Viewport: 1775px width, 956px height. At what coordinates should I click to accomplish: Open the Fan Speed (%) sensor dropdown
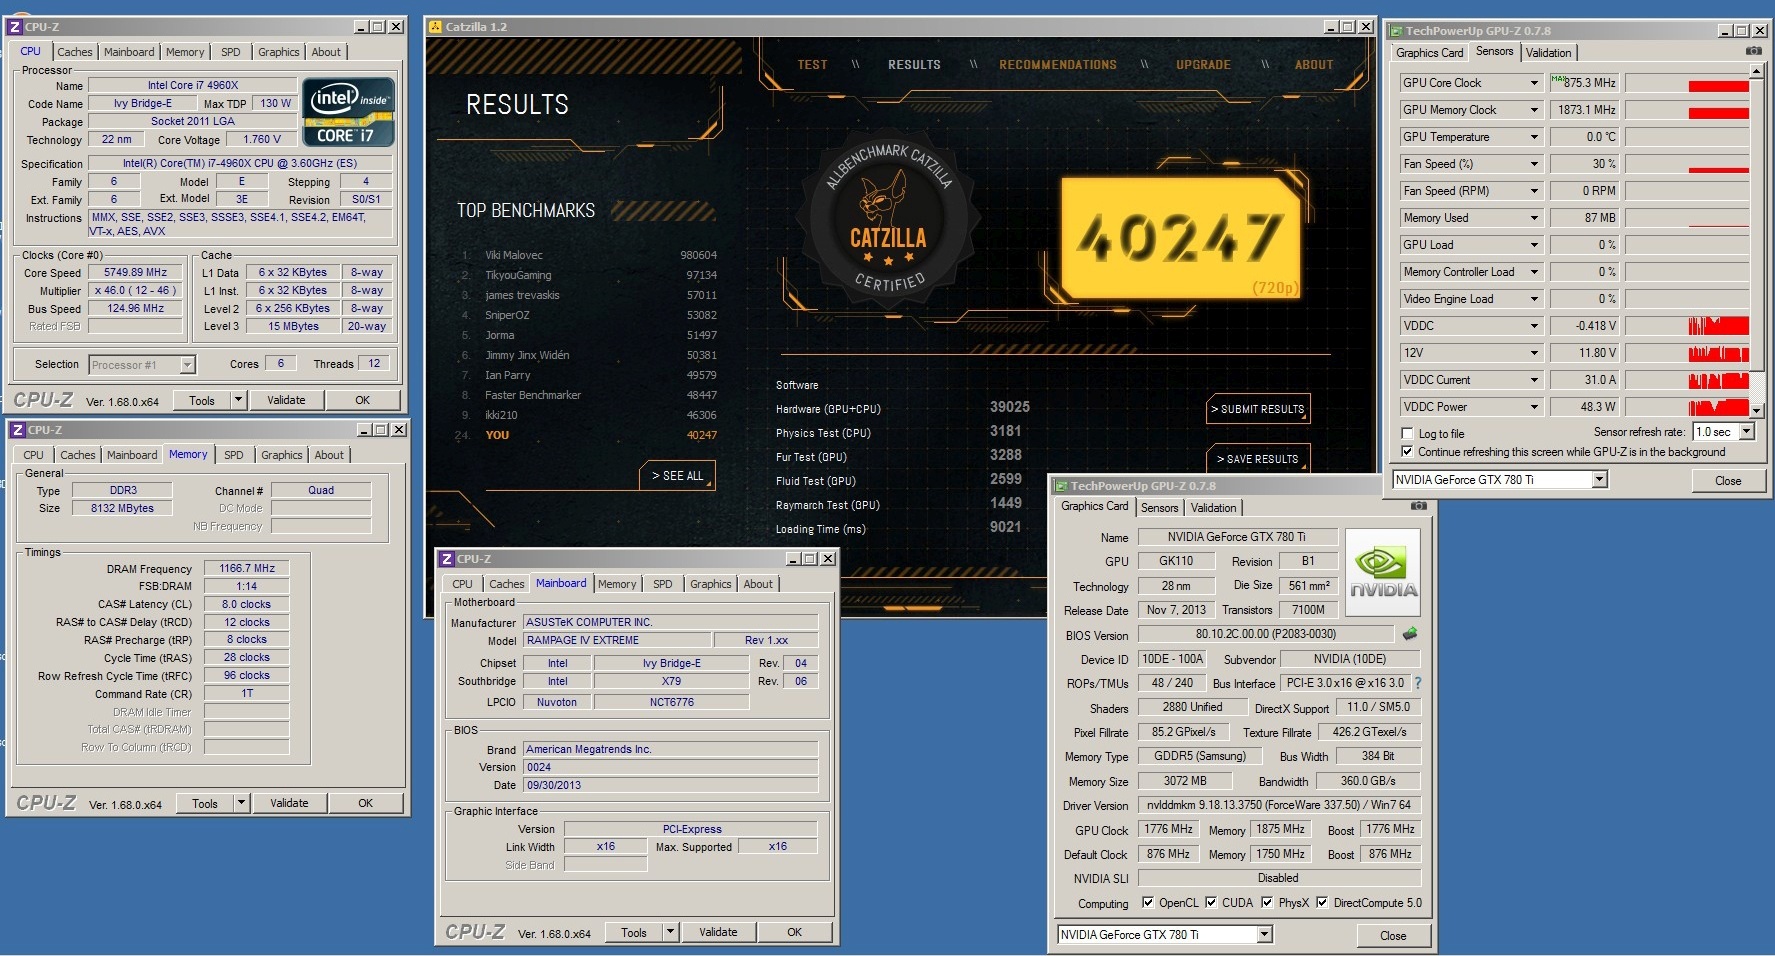click(1534, 164)
